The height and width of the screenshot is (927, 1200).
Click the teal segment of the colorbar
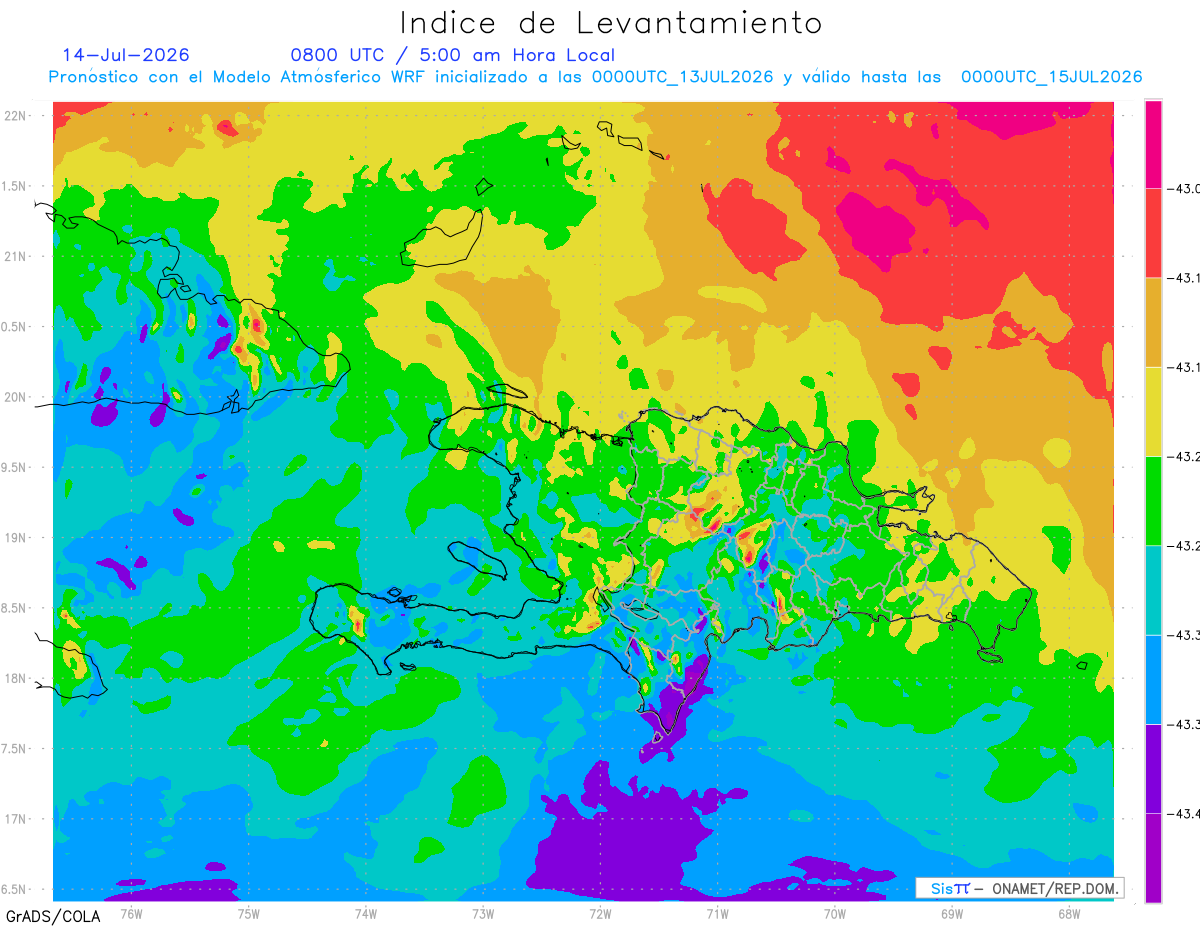point(1153,590)
